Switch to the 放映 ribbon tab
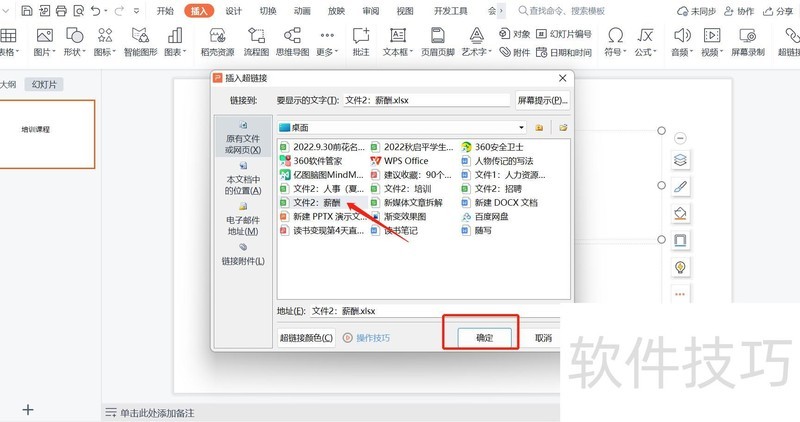The image size is (800, 422). coord(336,11)
